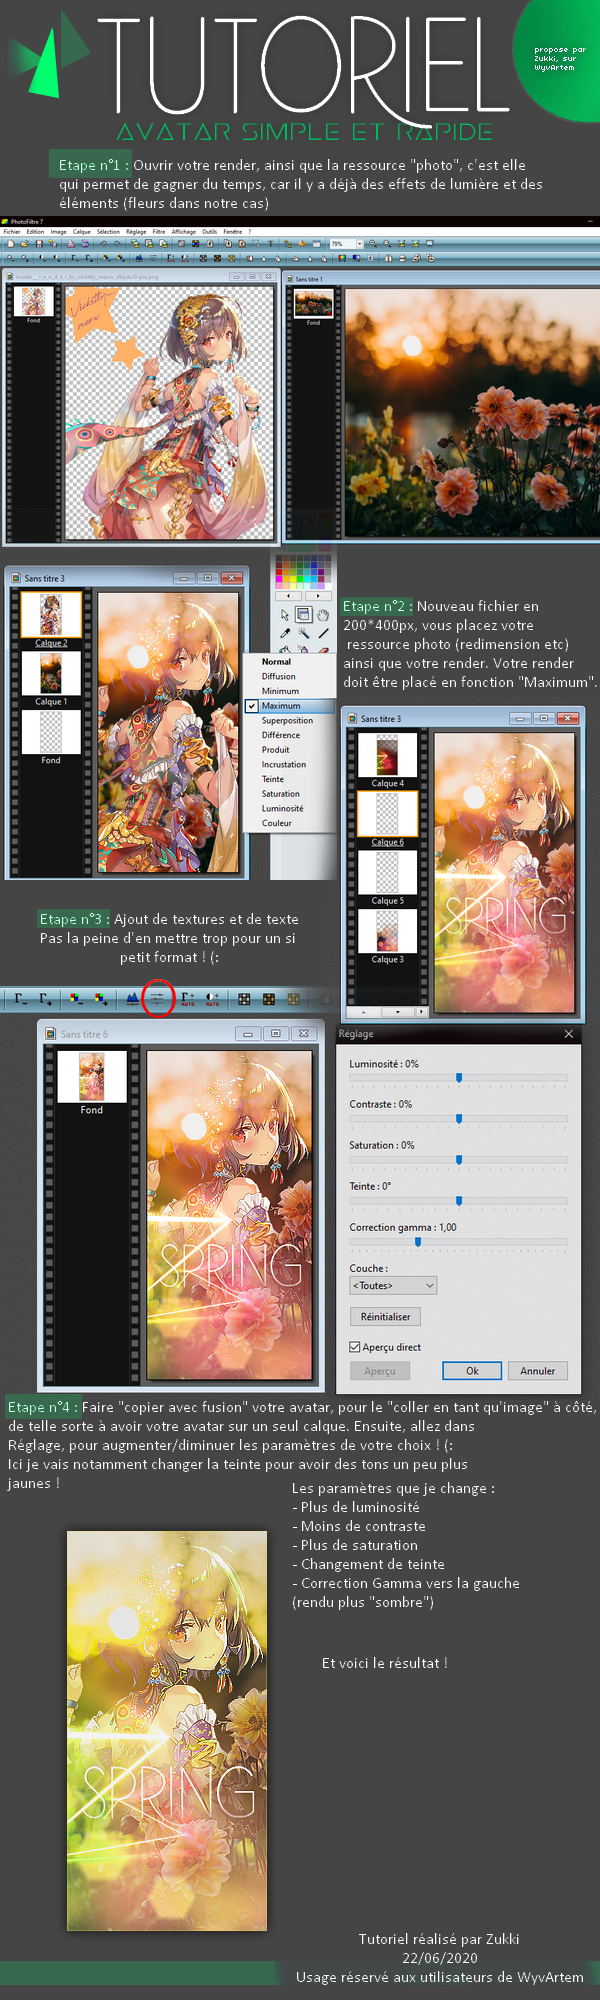Select Fond thumbnail in Sans titre 1
Screen dimensions: 600x2000
pos(313,303)
